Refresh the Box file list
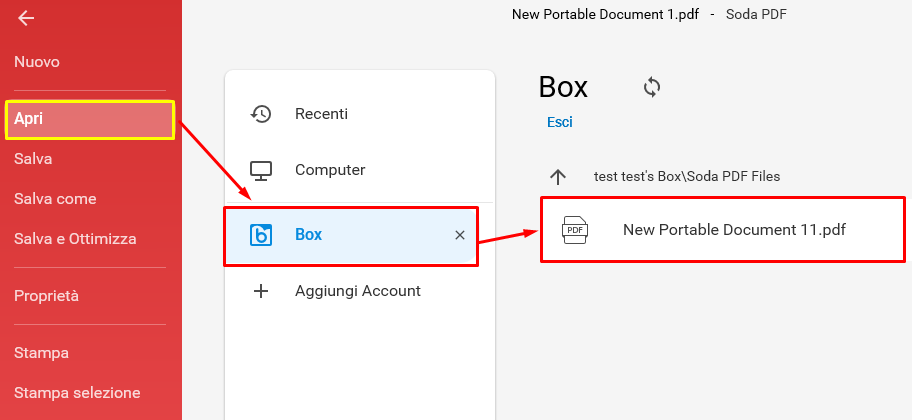 [x=652, y=88]
